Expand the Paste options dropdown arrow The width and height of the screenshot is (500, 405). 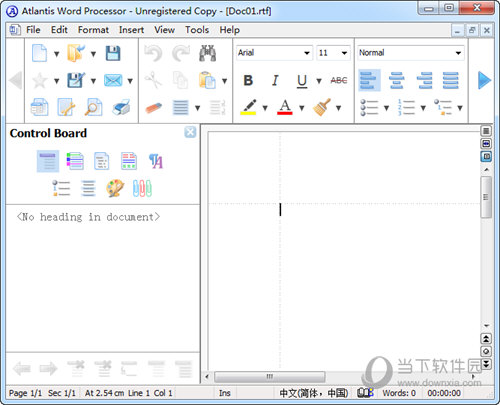(225, 81)
